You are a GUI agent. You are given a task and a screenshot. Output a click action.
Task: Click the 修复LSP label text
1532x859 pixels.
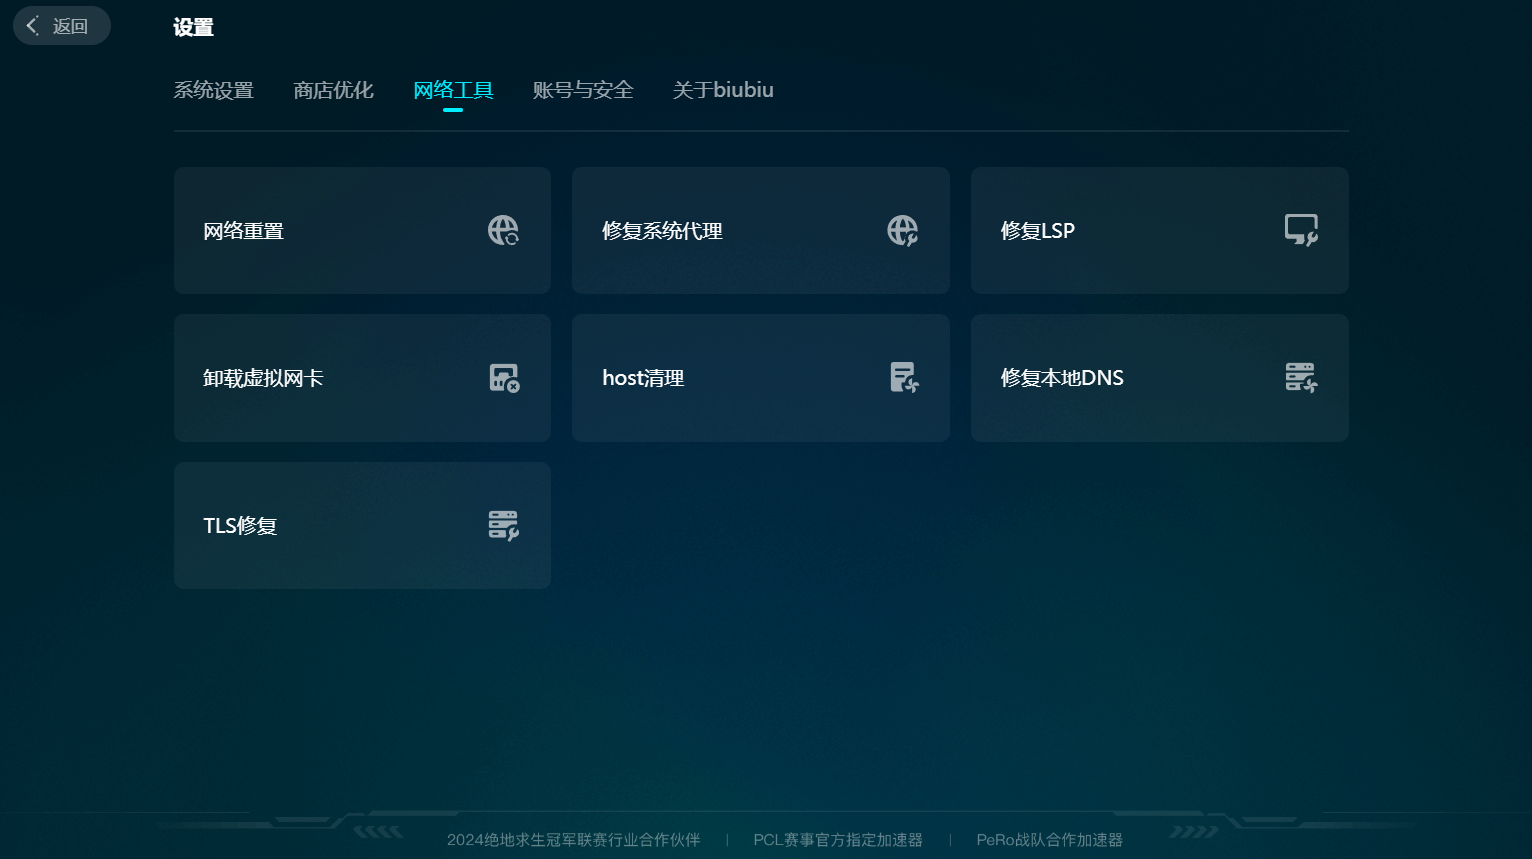[1037, 231]
